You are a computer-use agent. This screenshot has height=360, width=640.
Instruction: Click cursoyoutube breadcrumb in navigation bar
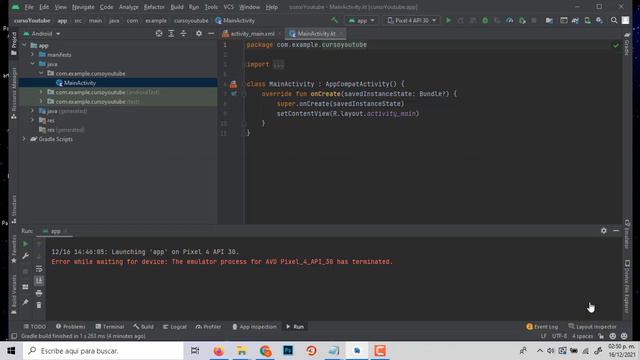click(191, 20)
